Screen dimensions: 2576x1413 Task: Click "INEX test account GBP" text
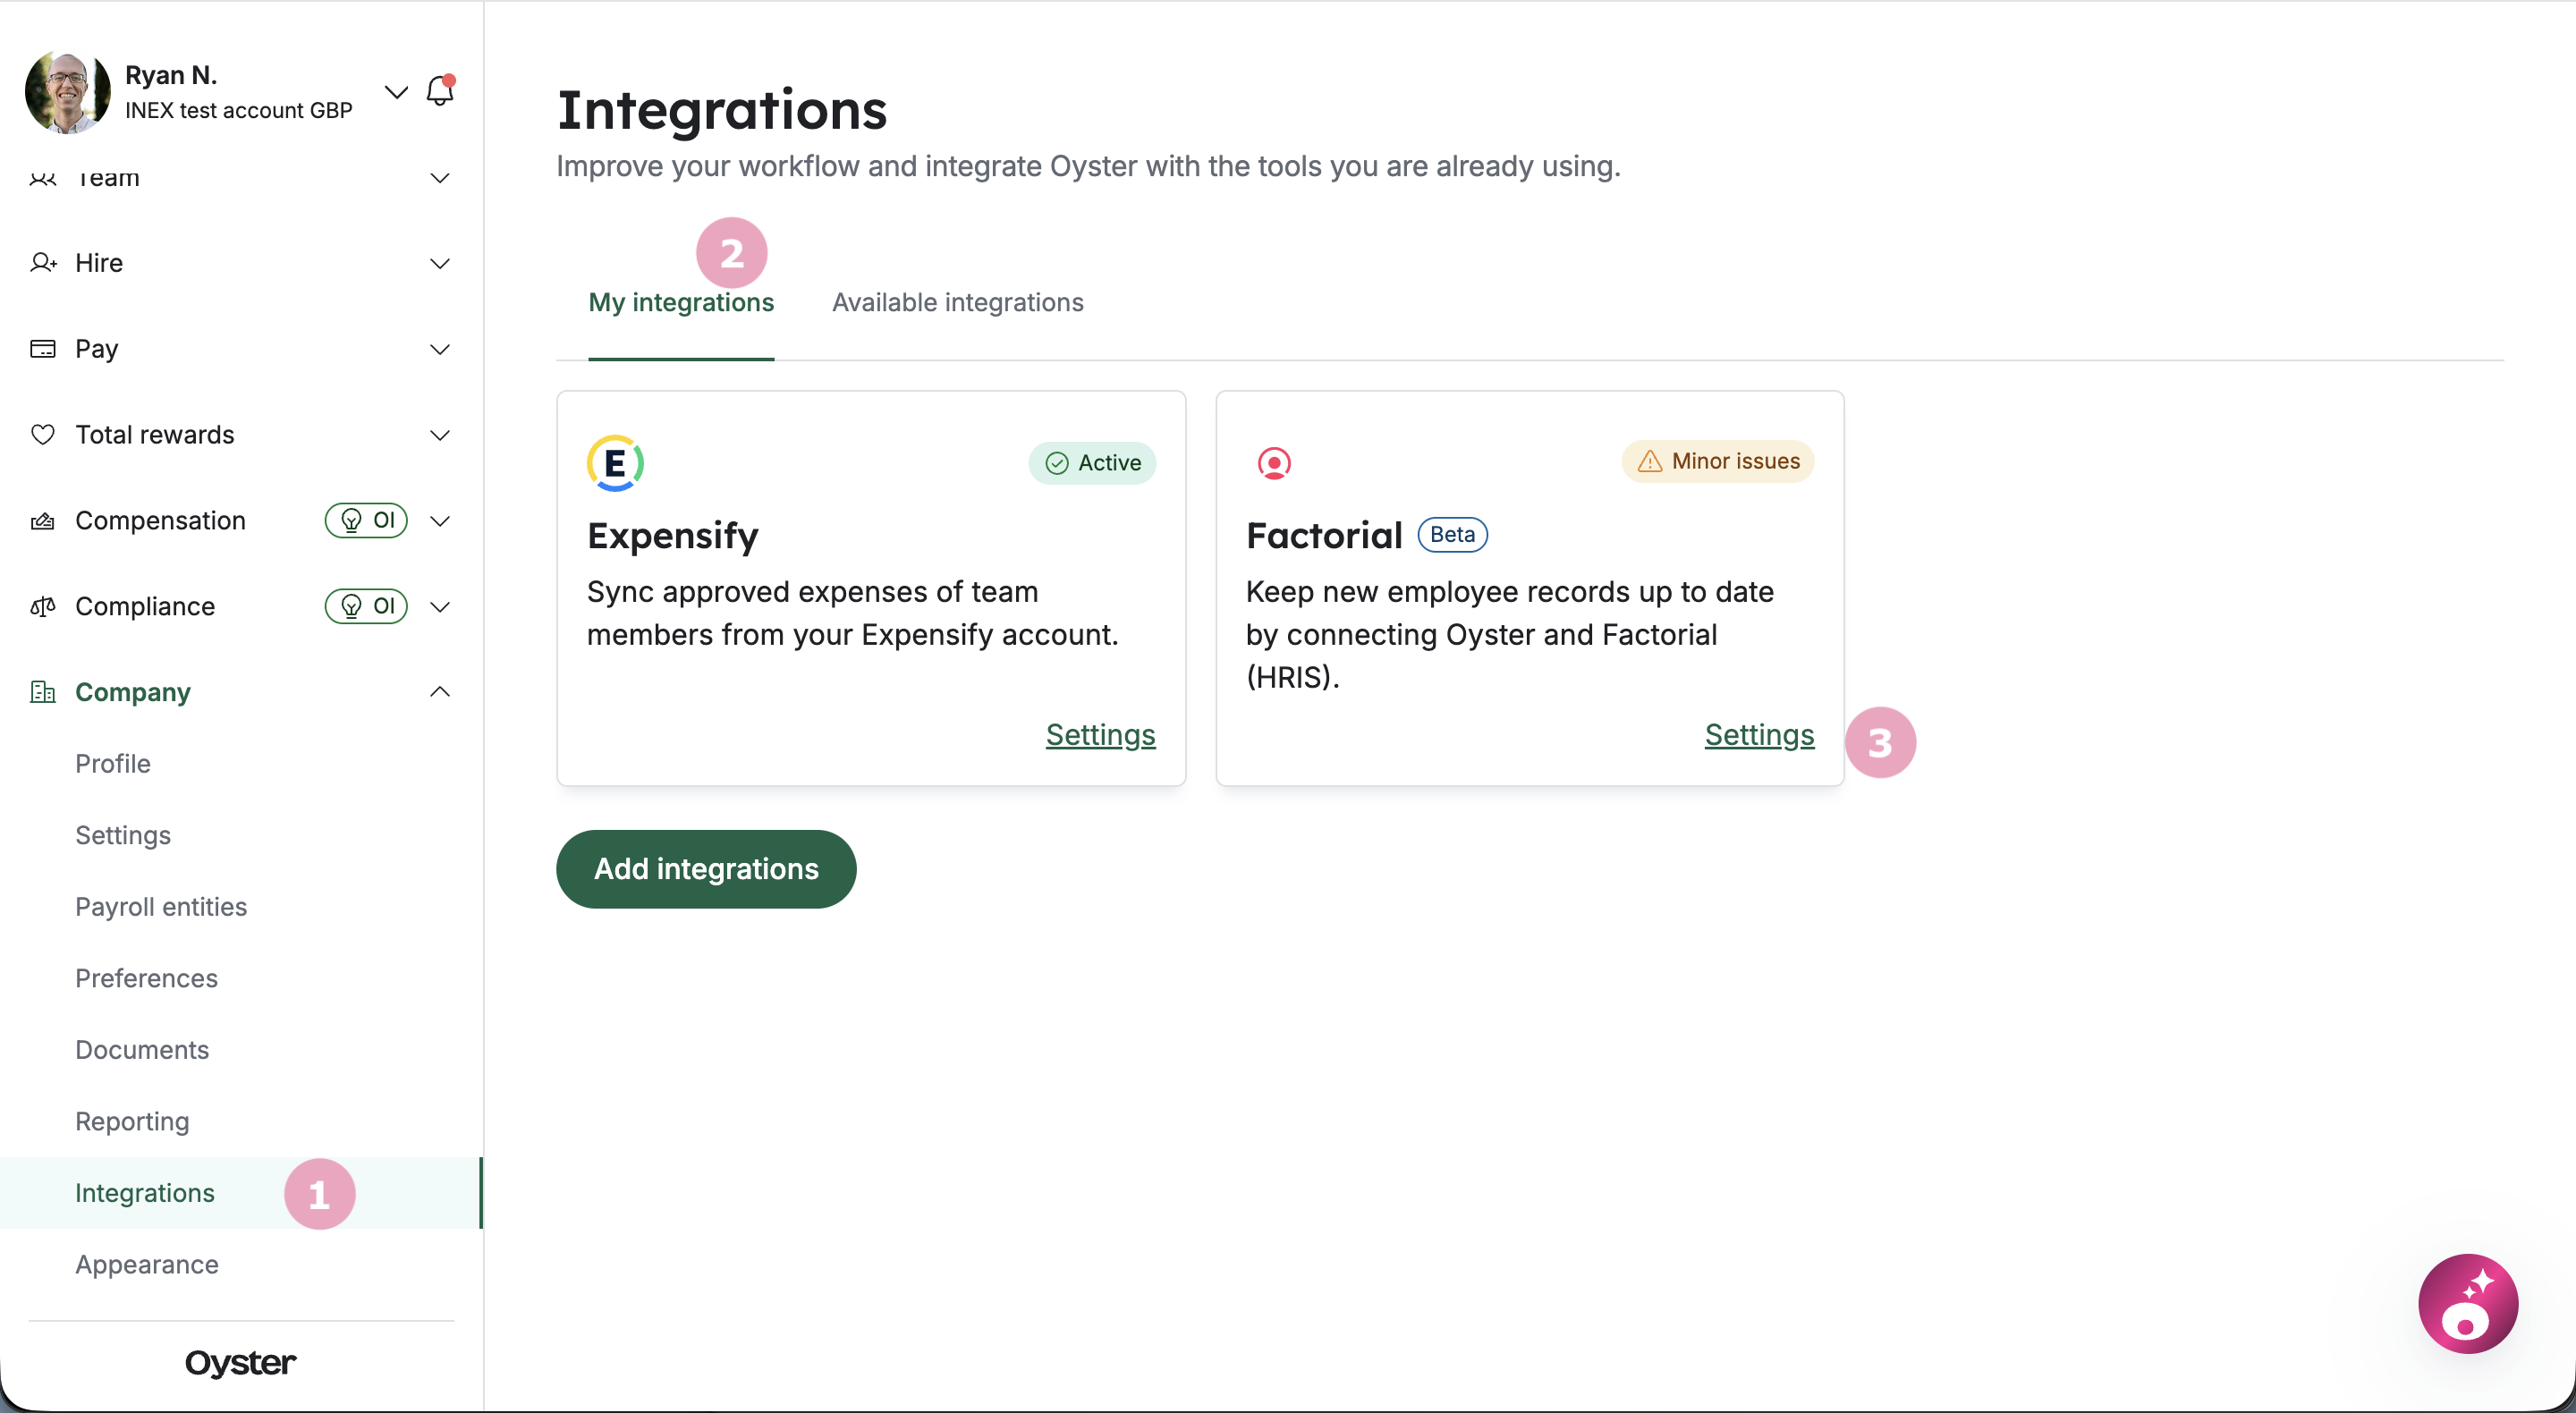coord(239,110)
